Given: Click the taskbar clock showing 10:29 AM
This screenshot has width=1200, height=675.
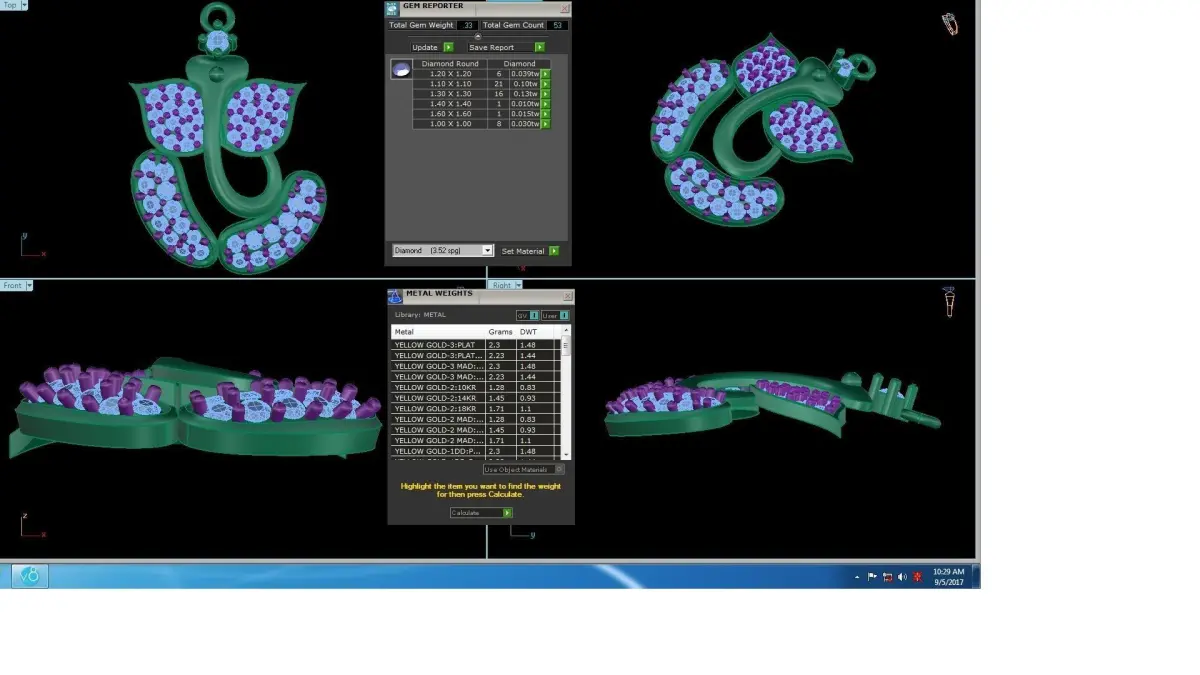Looking at the screenshot, I should coord(949,577).
